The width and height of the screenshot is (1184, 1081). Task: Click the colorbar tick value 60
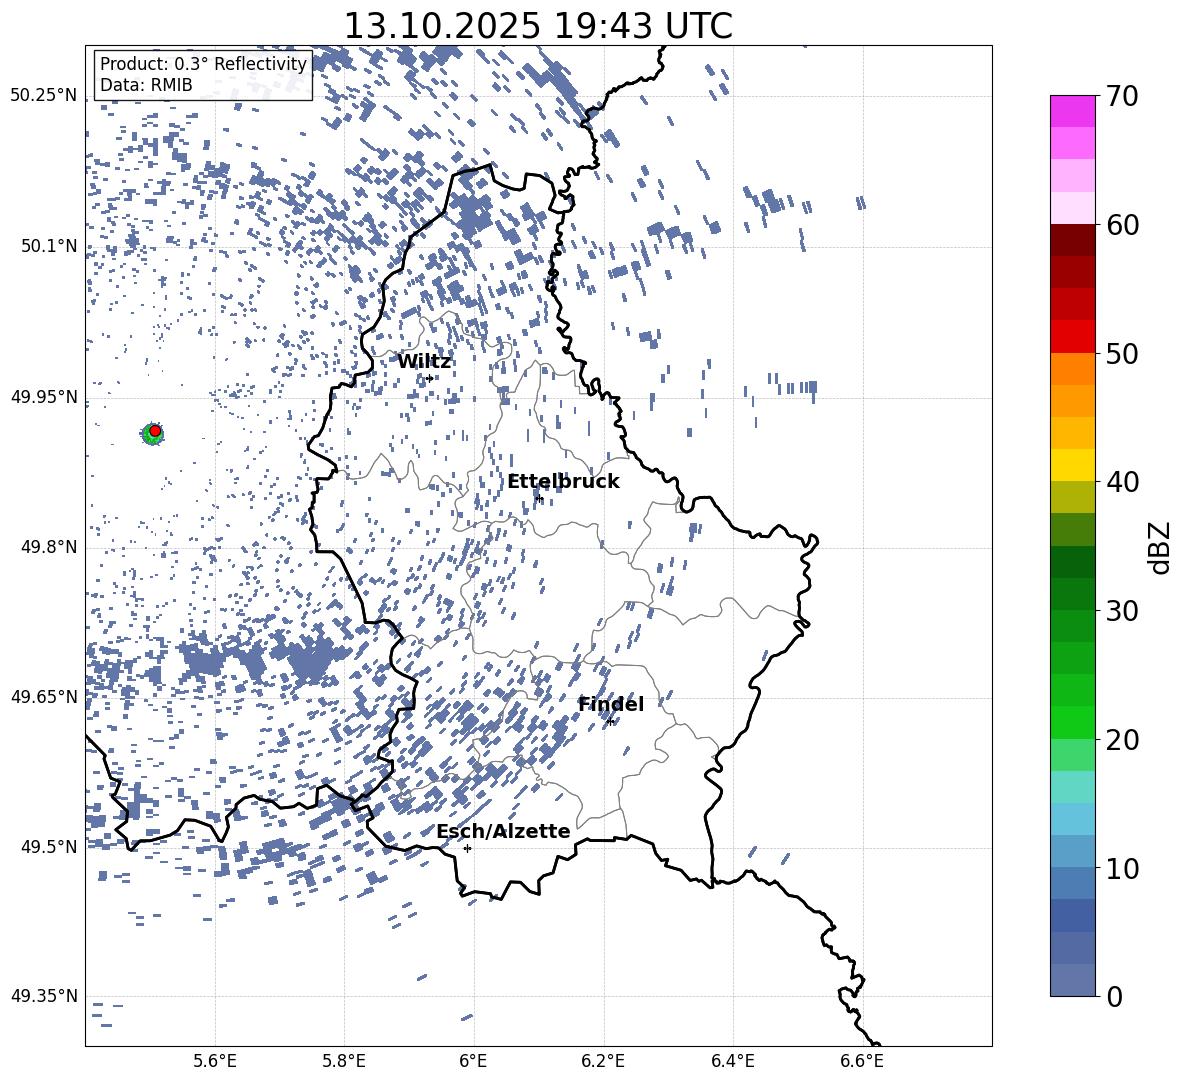(1122, 225)
